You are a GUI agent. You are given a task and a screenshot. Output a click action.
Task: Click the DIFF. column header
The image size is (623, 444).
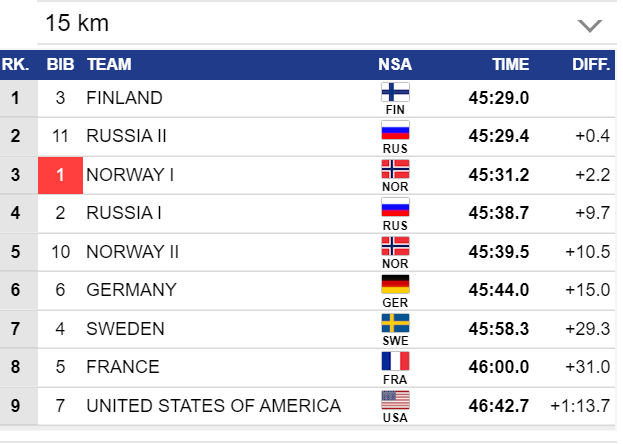(591, 65)
